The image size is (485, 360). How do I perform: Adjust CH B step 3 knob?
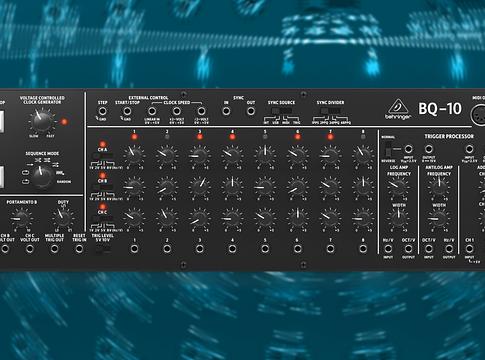[x=200, y=186]
